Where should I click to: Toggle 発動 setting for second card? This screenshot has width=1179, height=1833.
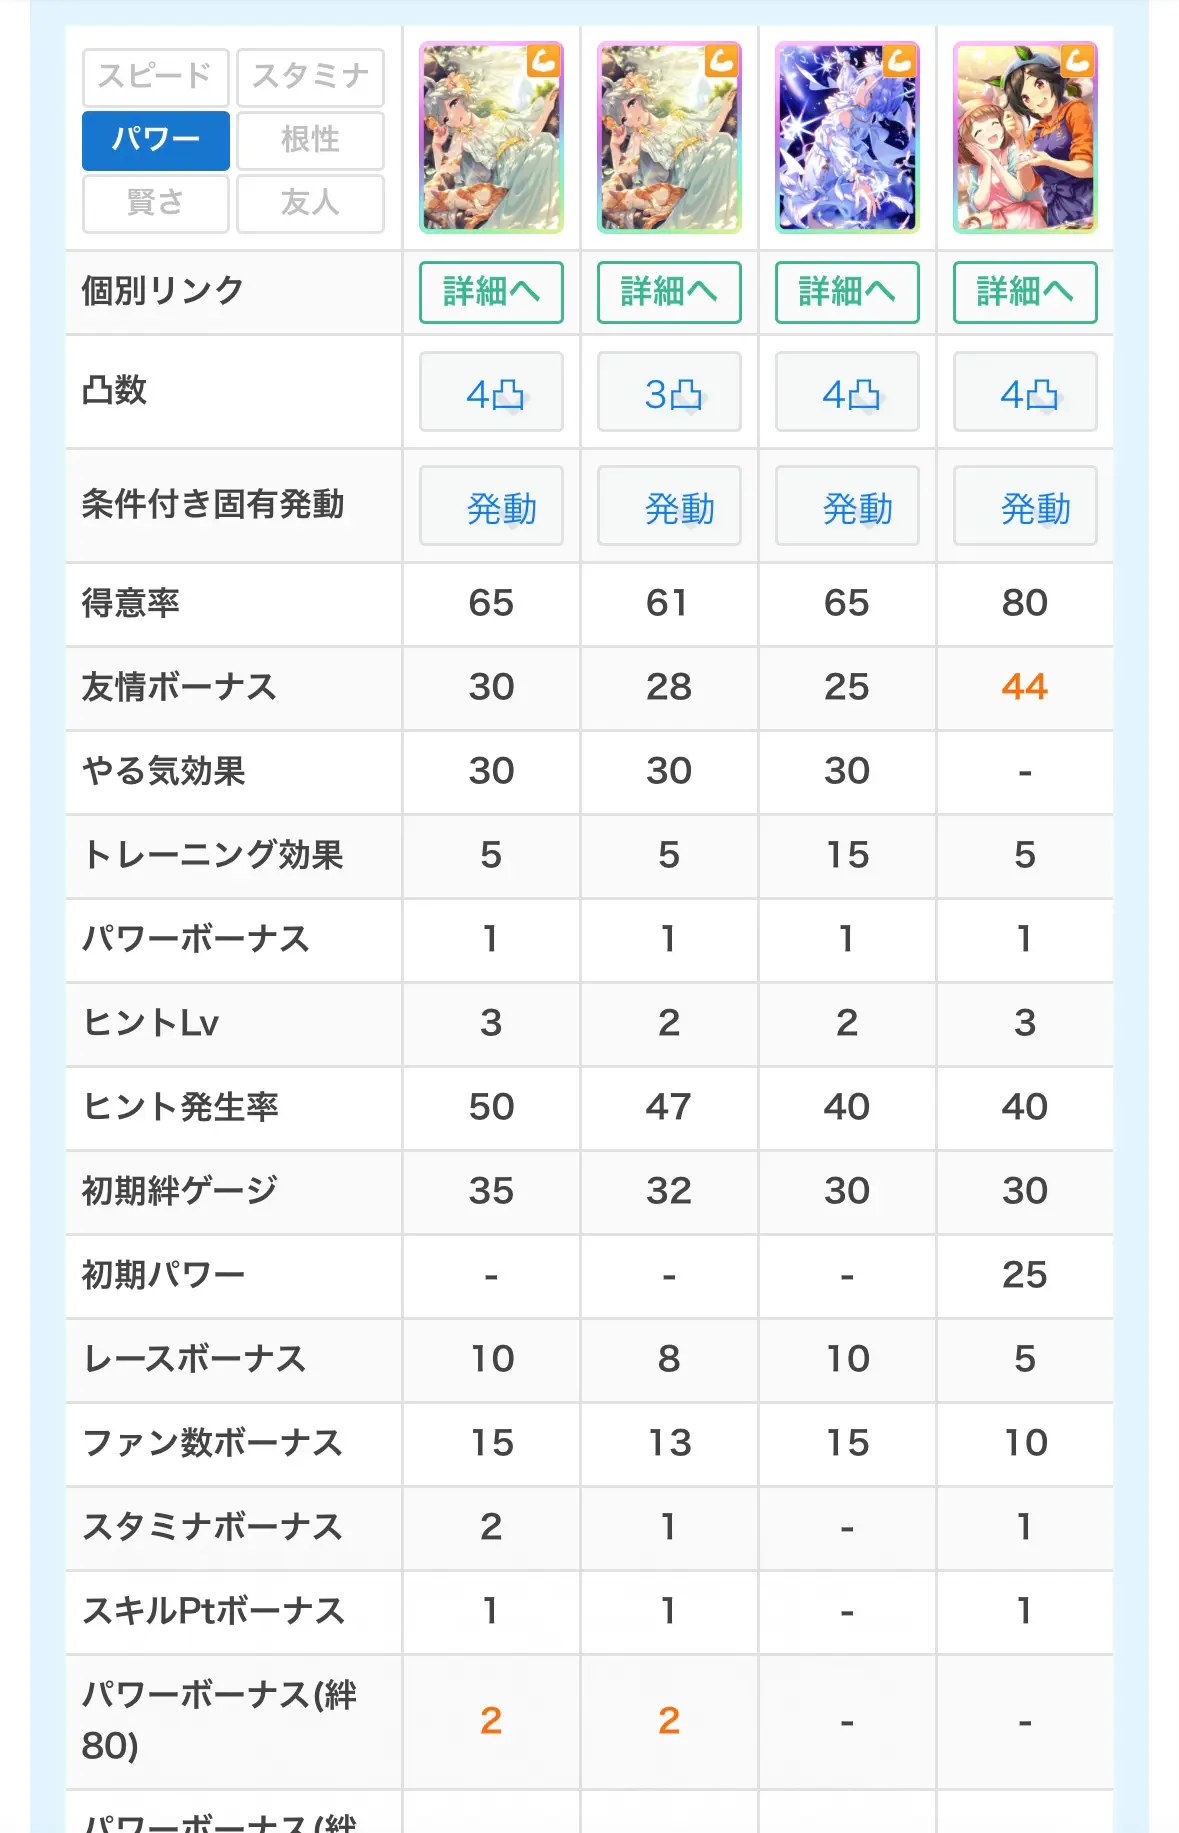pyautogui.click(x=669, y=506)
